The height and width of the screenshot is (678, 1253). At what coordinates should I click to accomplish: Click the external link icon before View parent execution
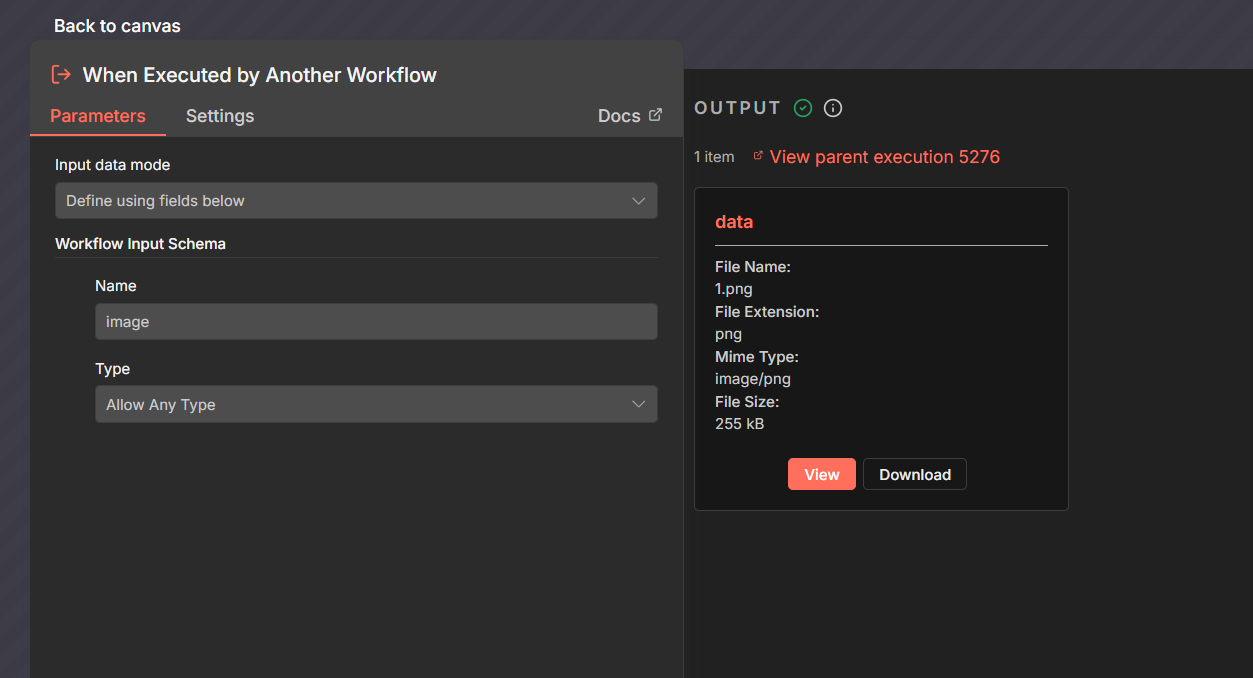(x=758, y=156)
